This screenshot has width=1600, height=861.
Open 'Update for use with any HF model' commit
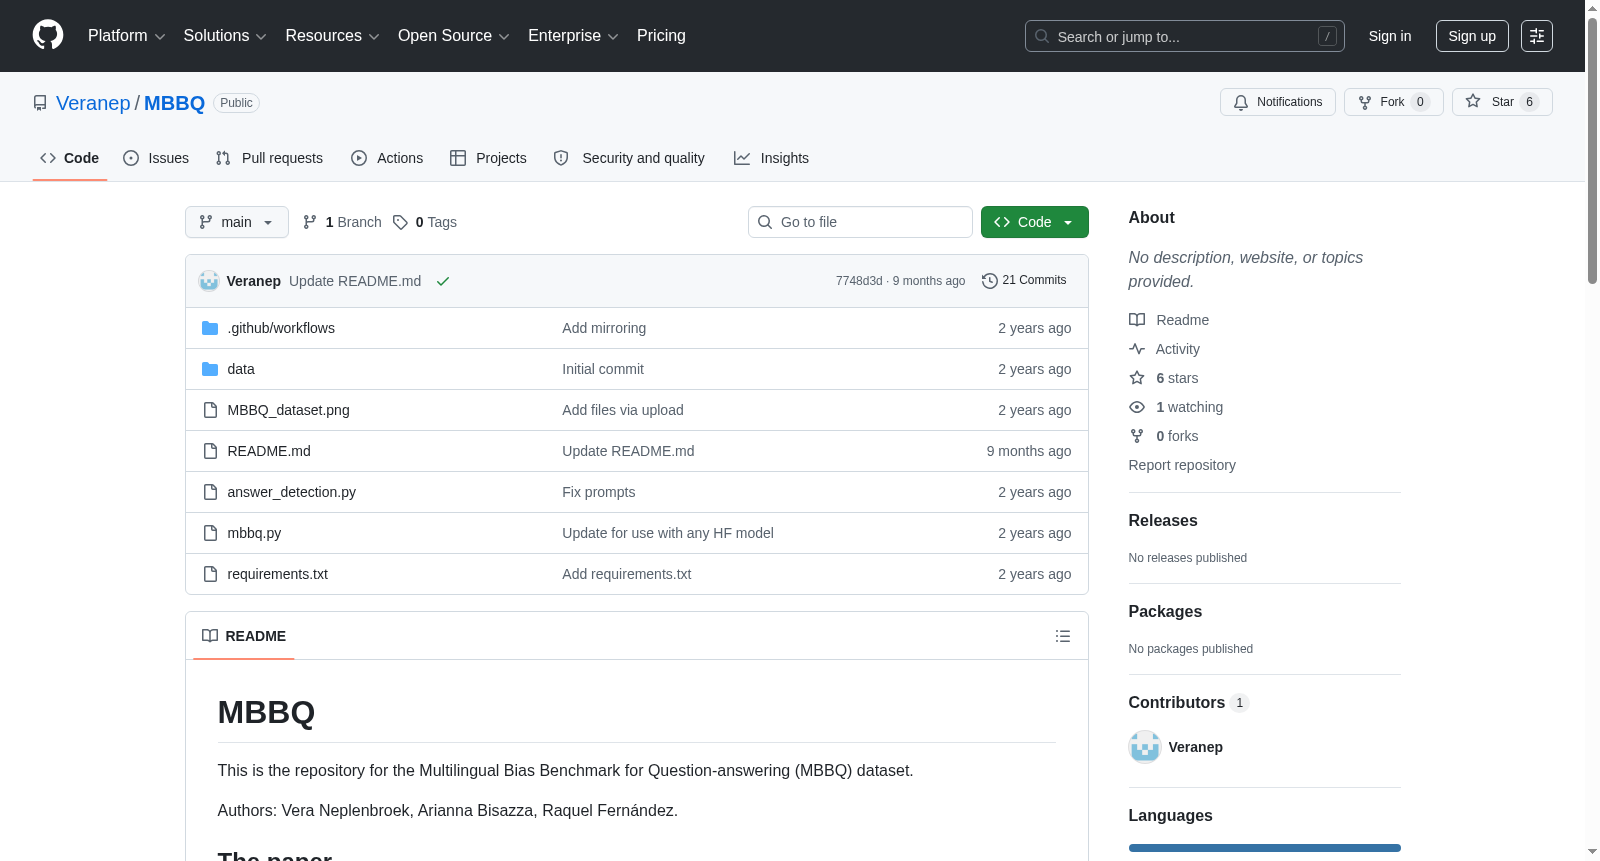tap(668, 533)
